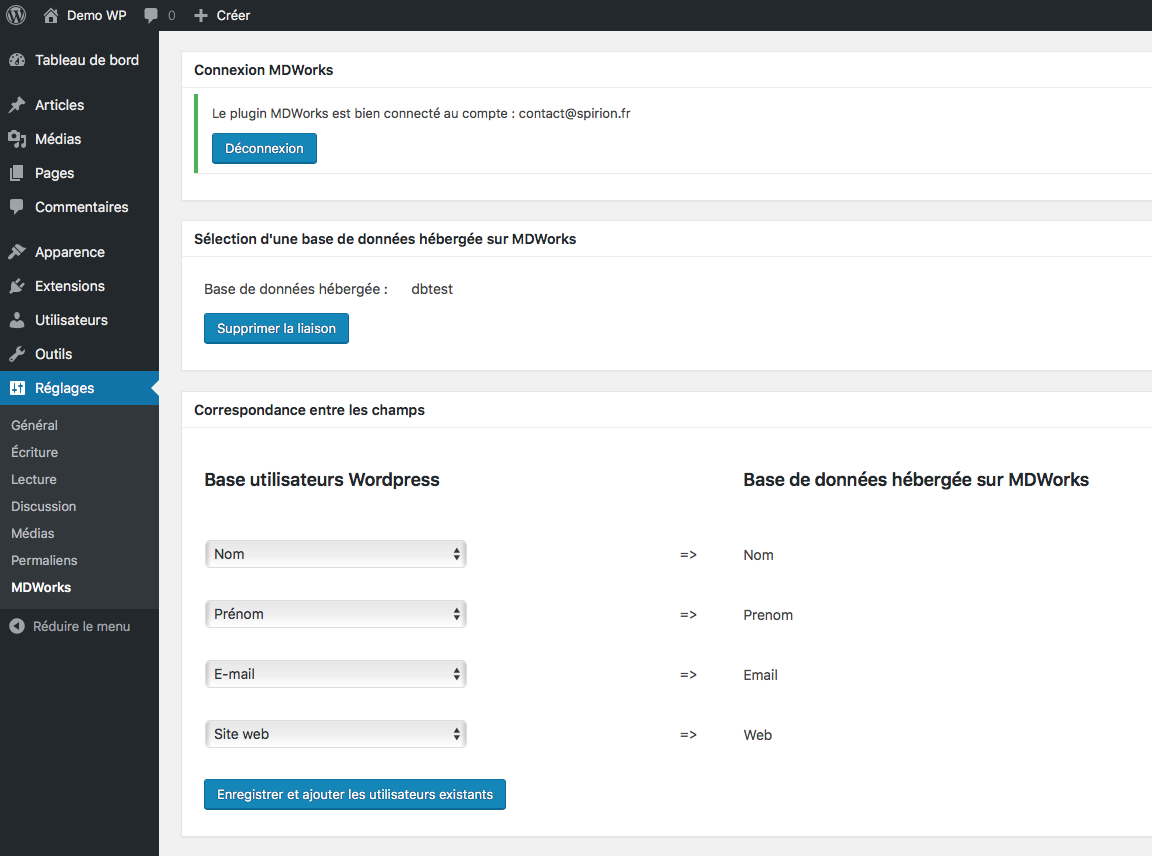
Task: Open Lecture settings submenu
Action: pyautogui.click(x=34, y=479)
